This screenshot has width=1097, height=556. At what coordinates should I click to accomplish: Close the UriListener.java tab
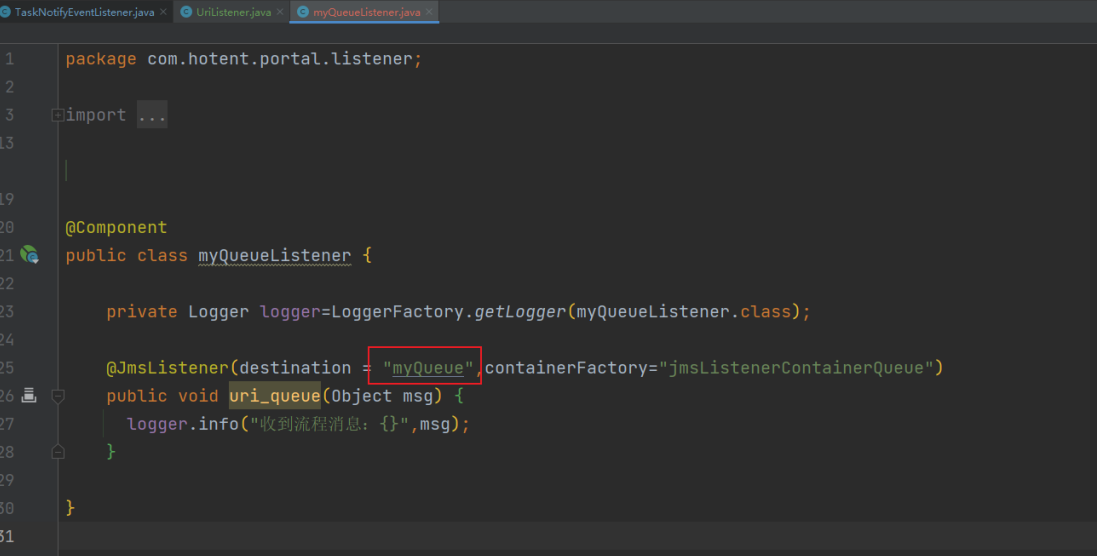tap(278, 12)
